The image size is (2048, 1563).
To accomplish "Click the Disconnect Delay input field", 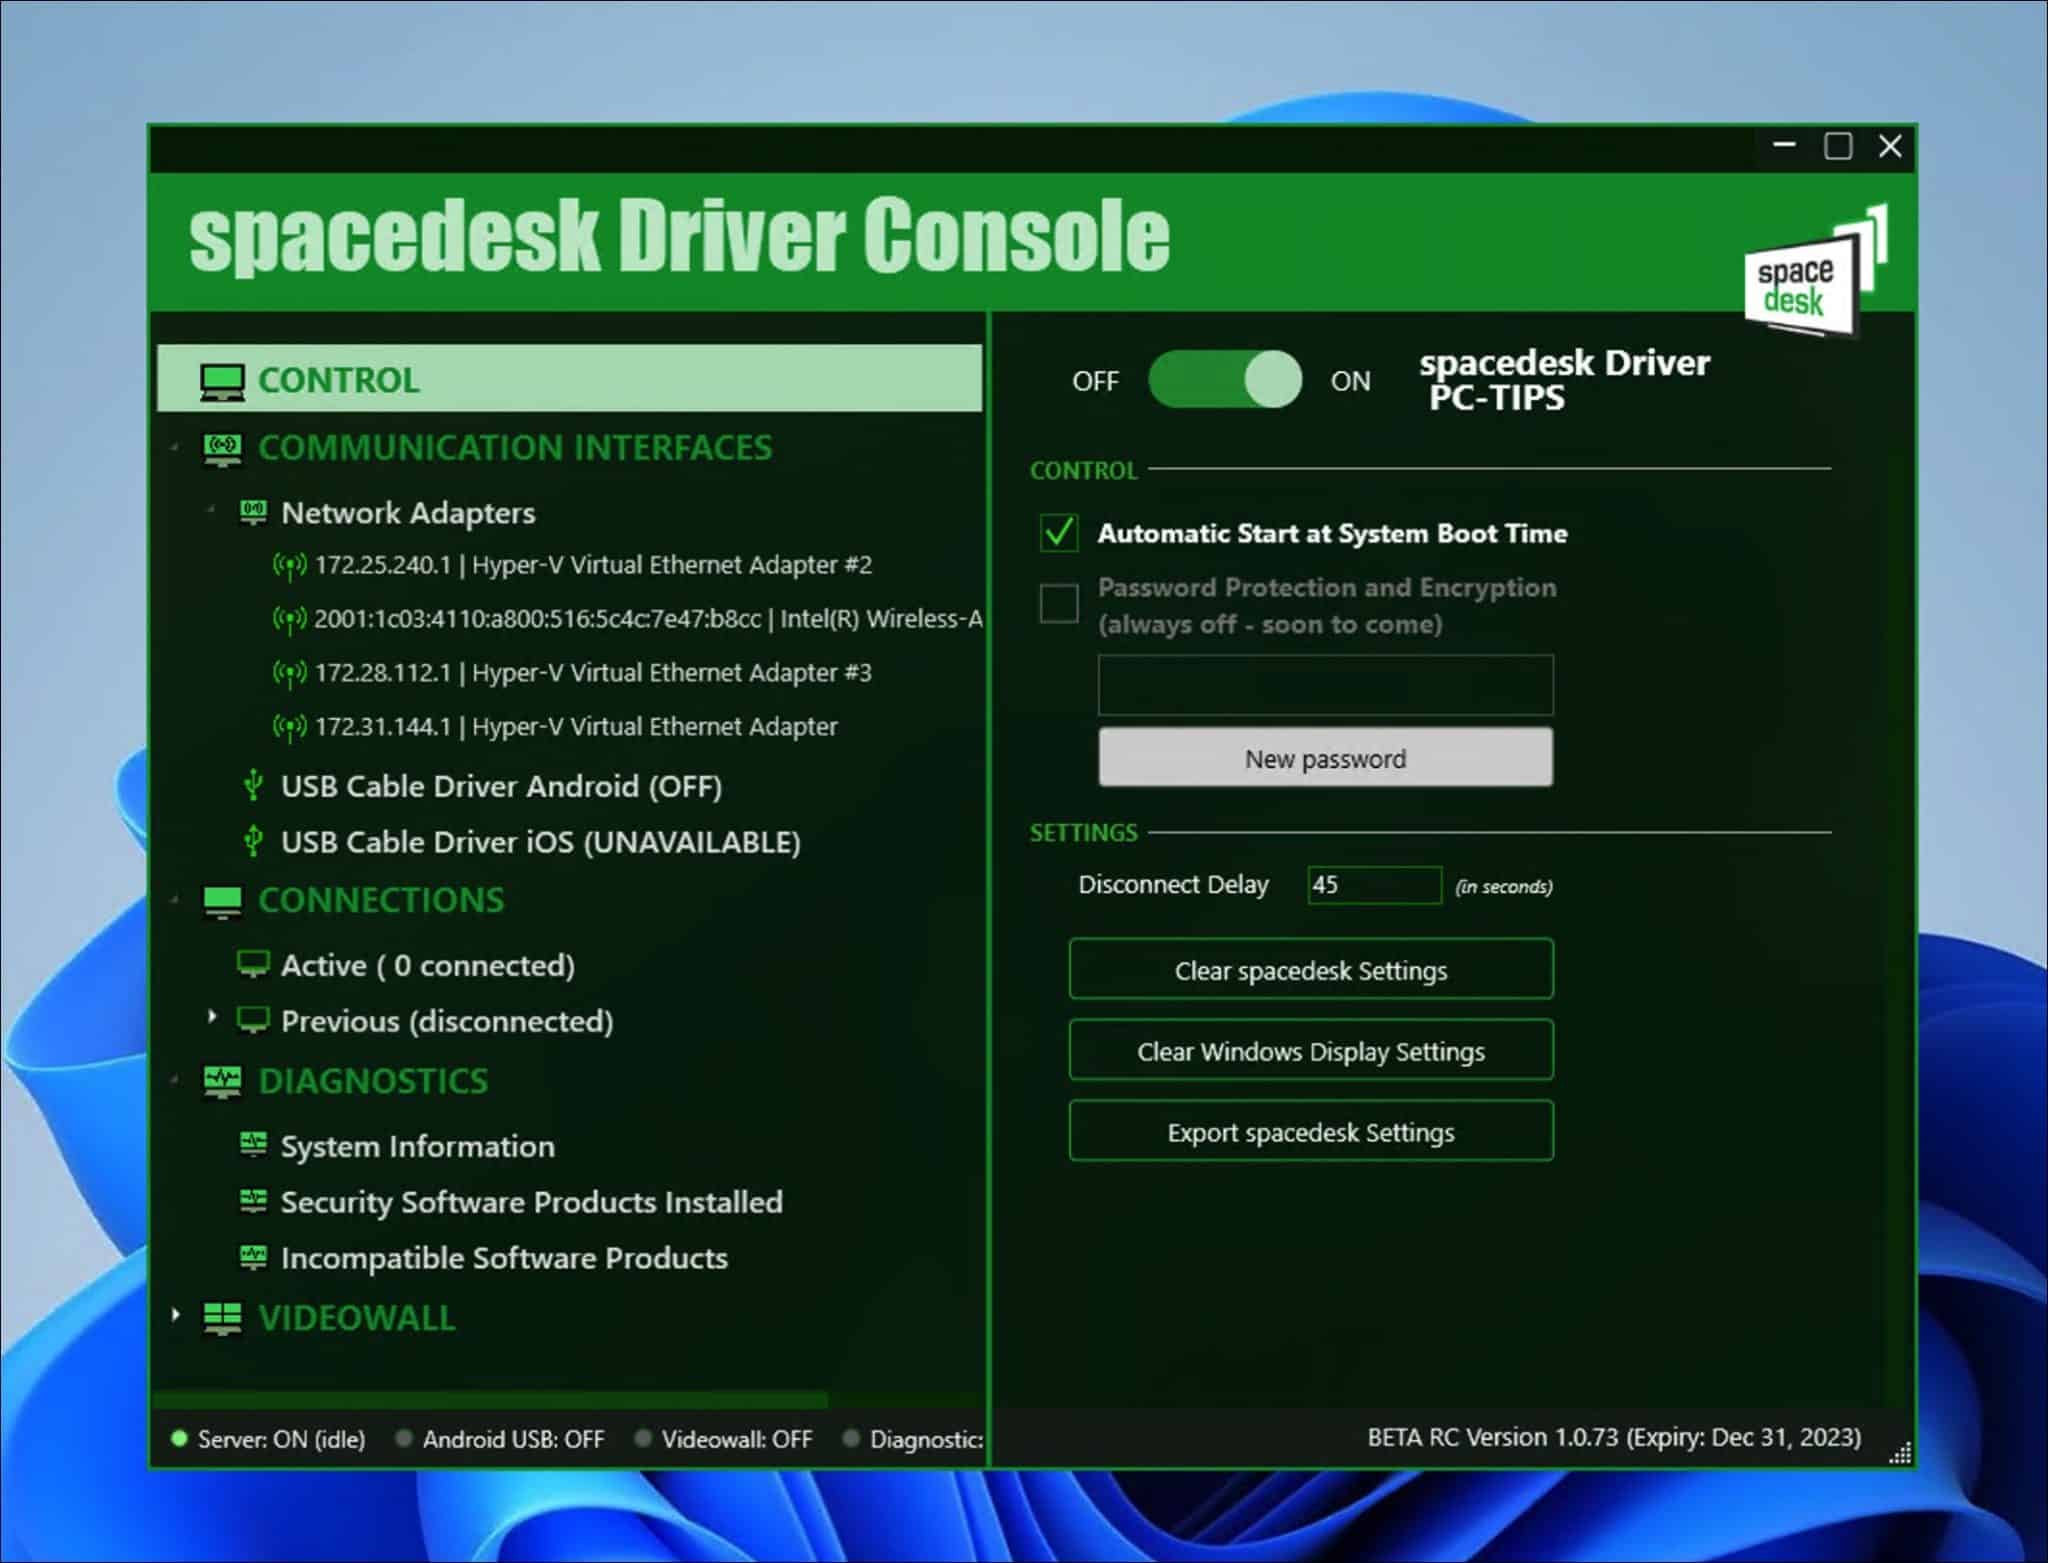I will click(x=1373, y=885).
